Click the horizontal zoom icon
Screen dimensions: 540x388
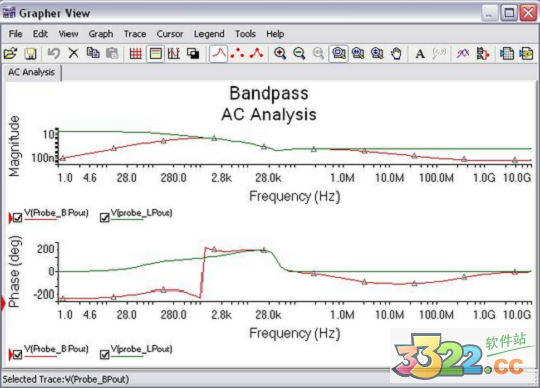(x=358, y=54)
